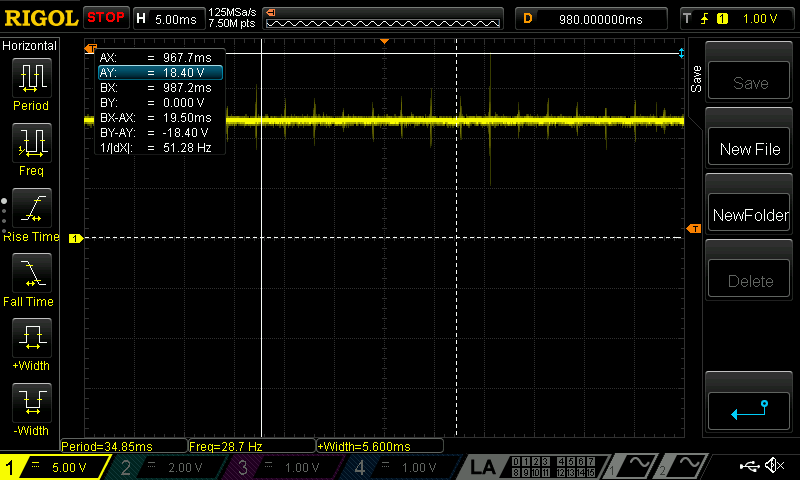Open the LA logic analyzer panel
This screenshot has width=800, height=480.
tap(484, 467)
